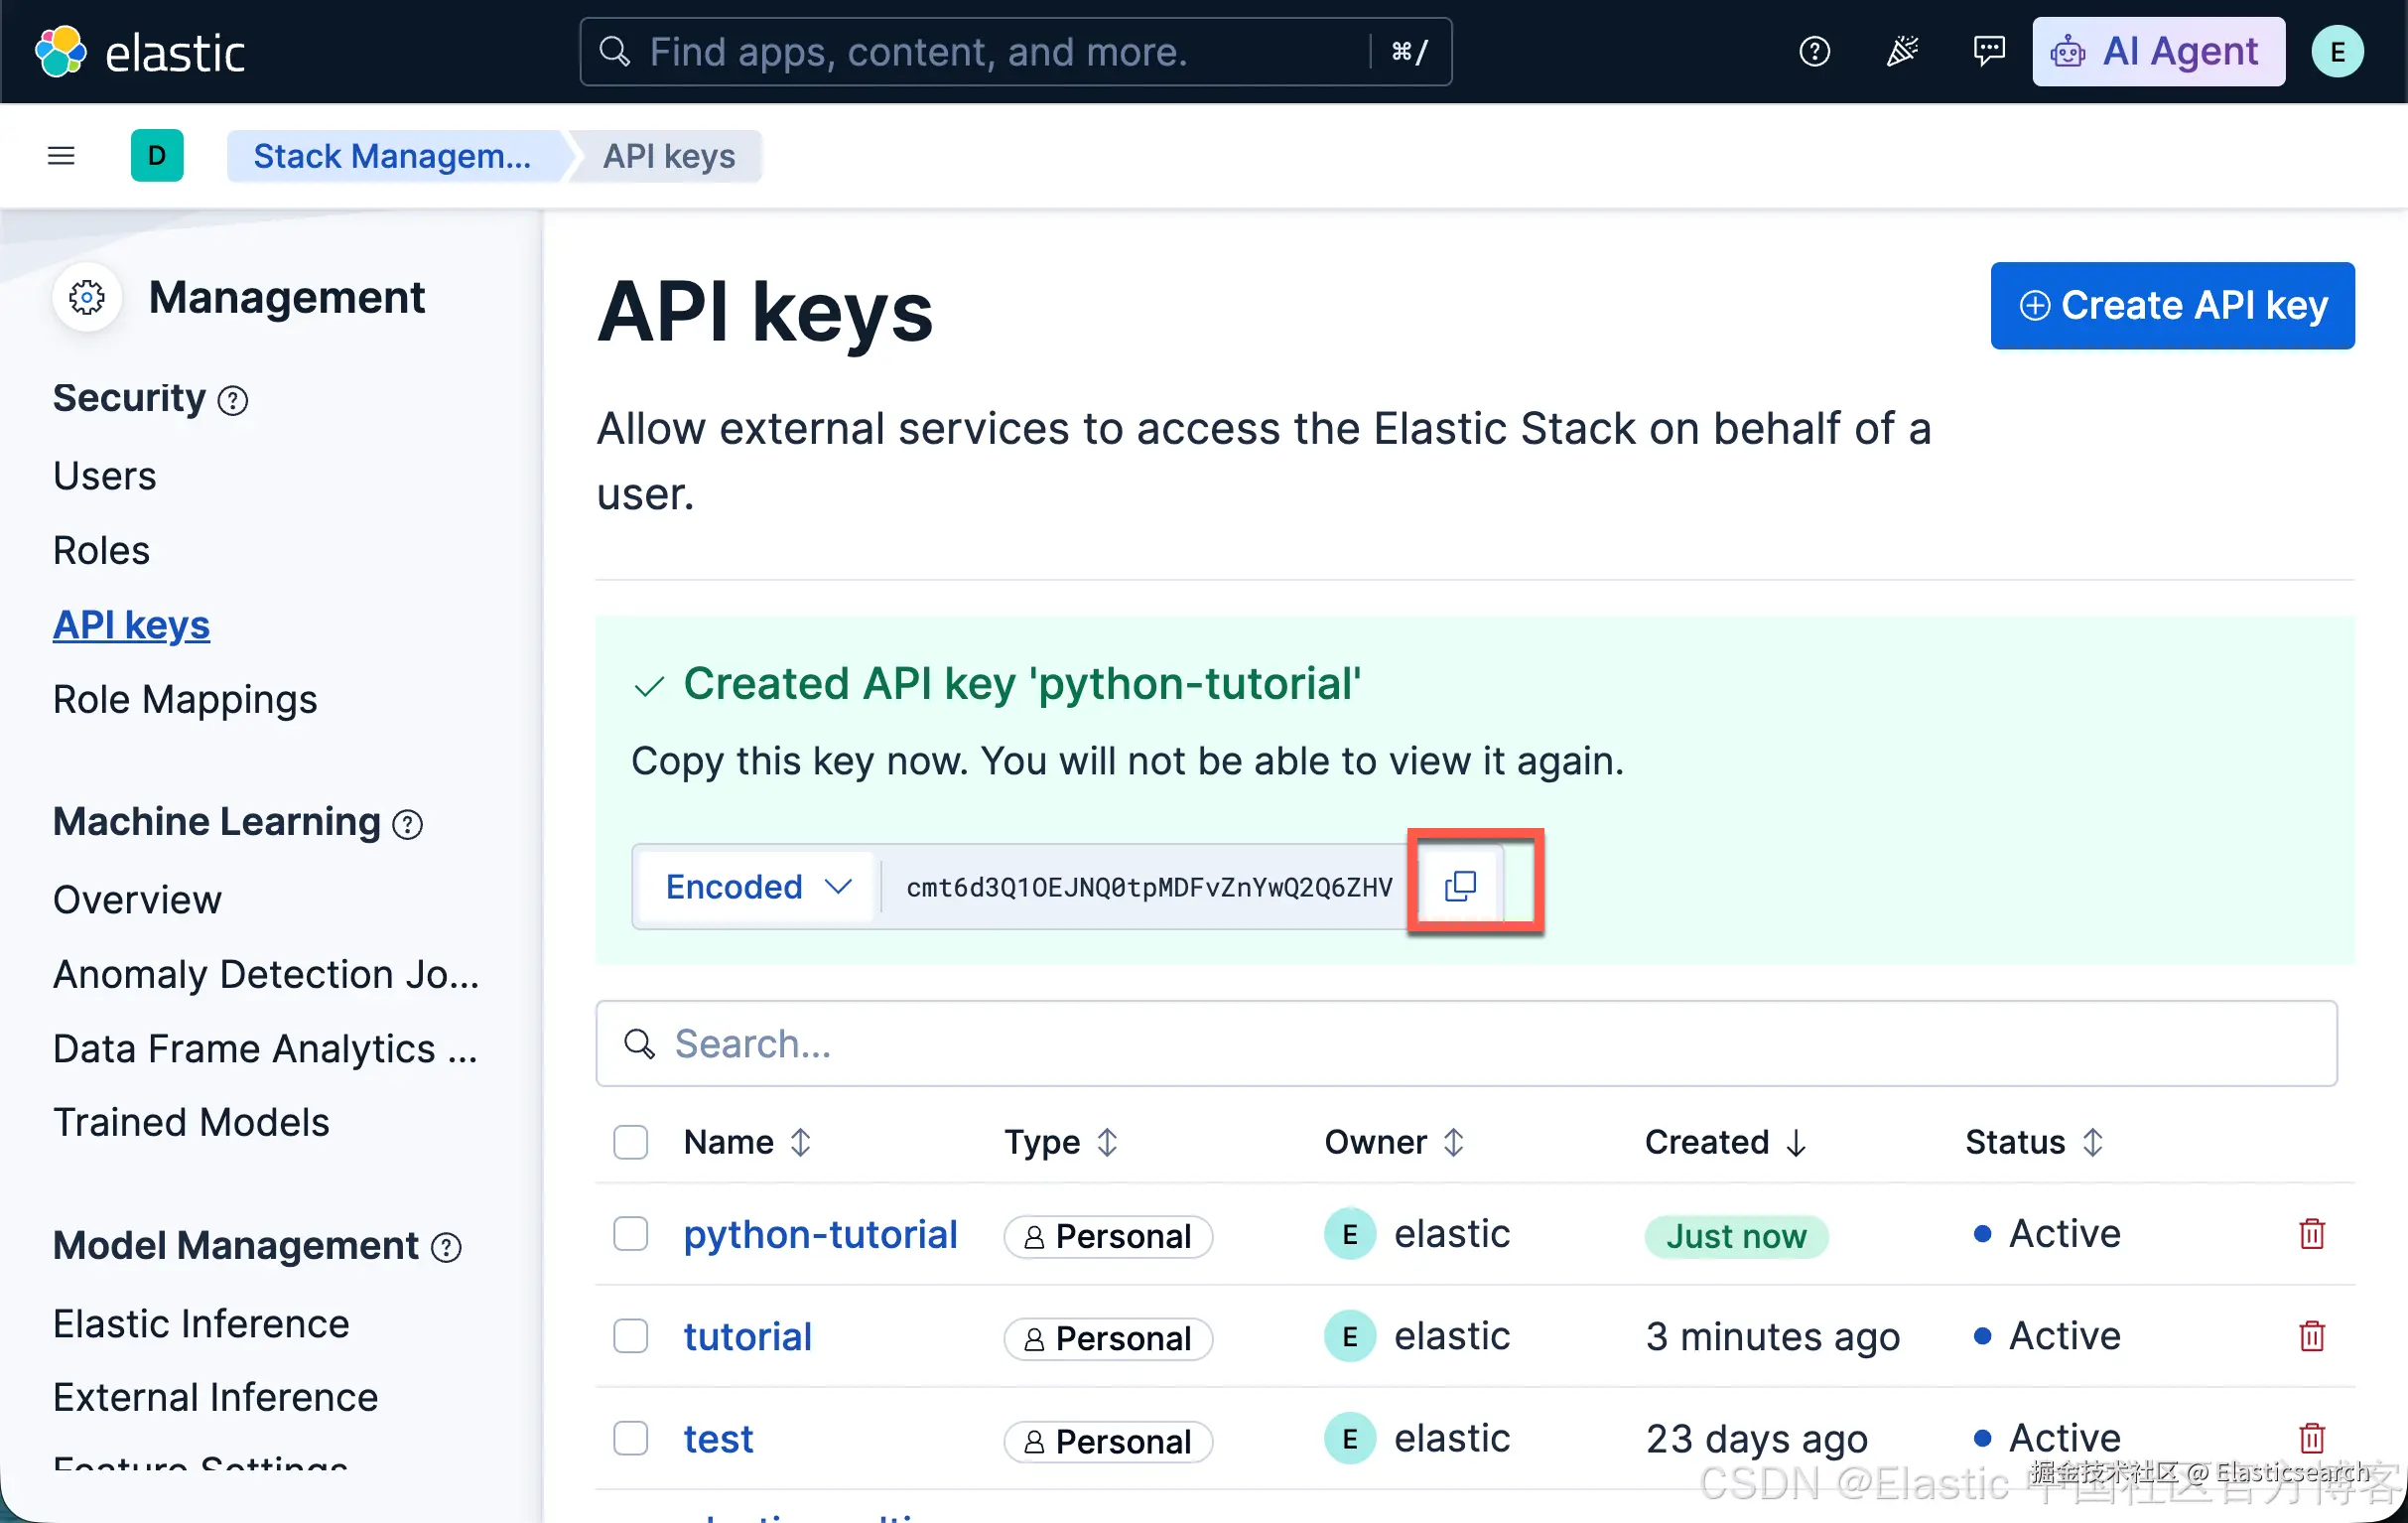Sort the table by Type
The width and height of the screenshot is (2408, 1523).
click(x=1060, y=1142)
